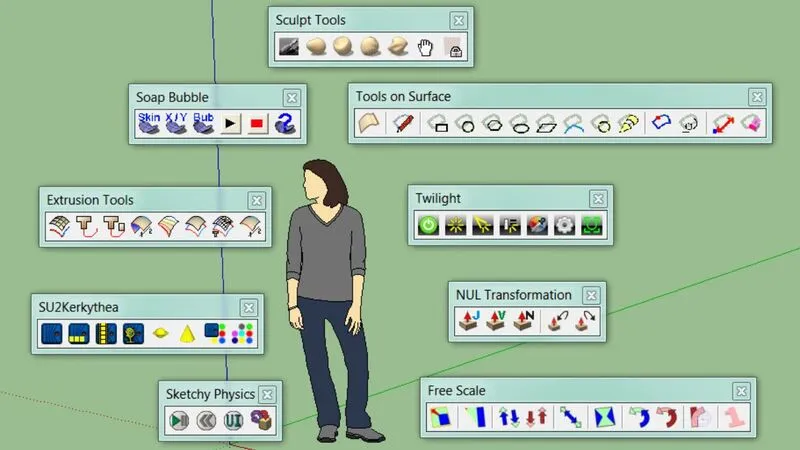This screenshot has width=800, height=450.
Task: Click the green power button in Twilight
Action: 428,225
